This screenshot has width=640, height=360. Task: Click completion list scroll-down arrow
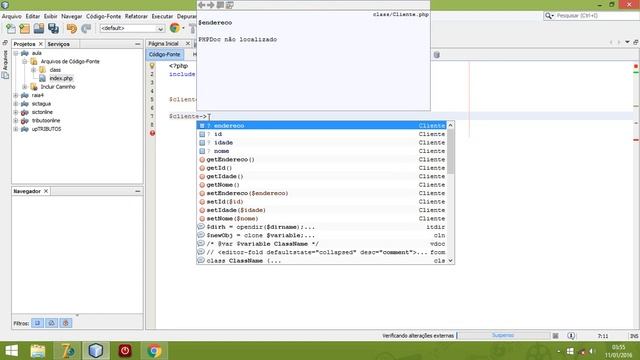pyautogui.click(x=451, y=260)
